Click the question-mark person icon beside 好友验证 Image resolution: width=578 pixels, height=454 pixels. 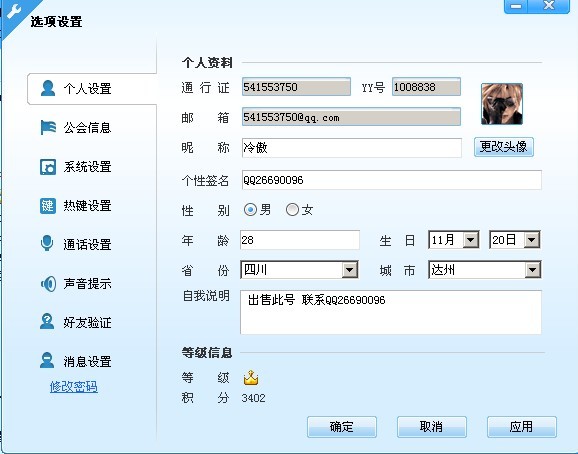(47, 322)
